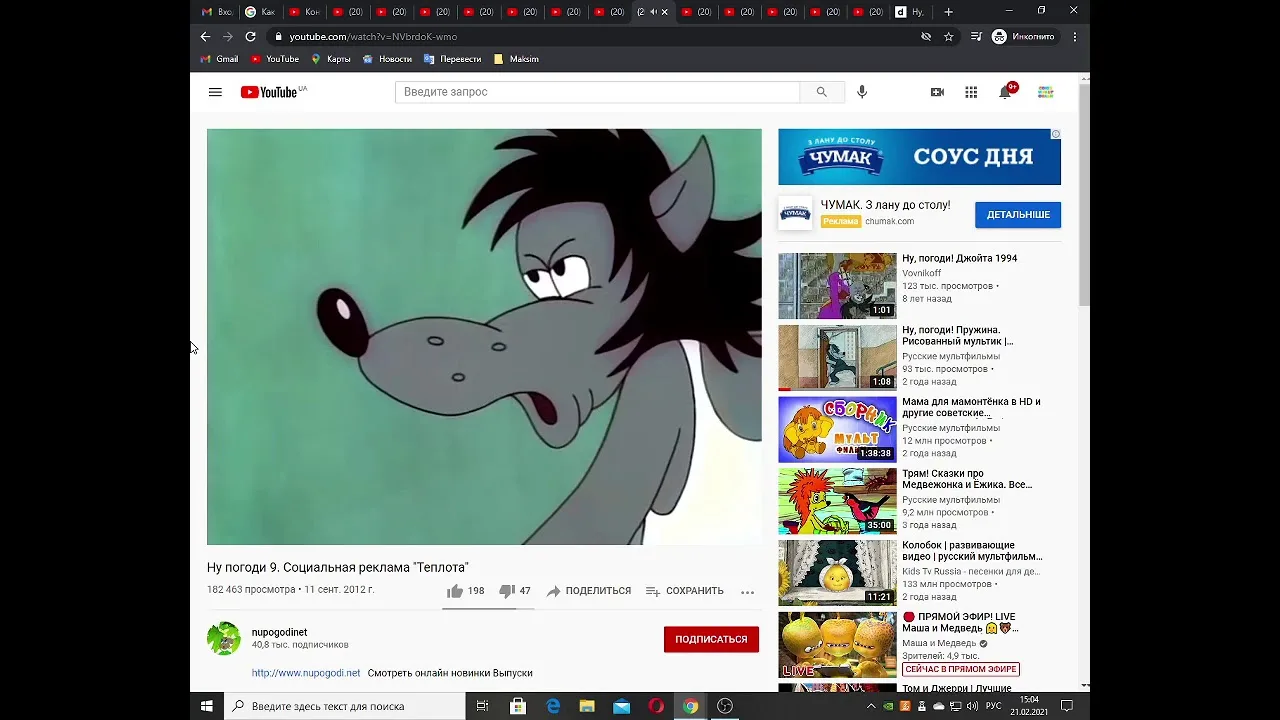Viewport: 1280px width, 720px height.
Task: Open the account avatar menu
Action: tap(1045, 92)
